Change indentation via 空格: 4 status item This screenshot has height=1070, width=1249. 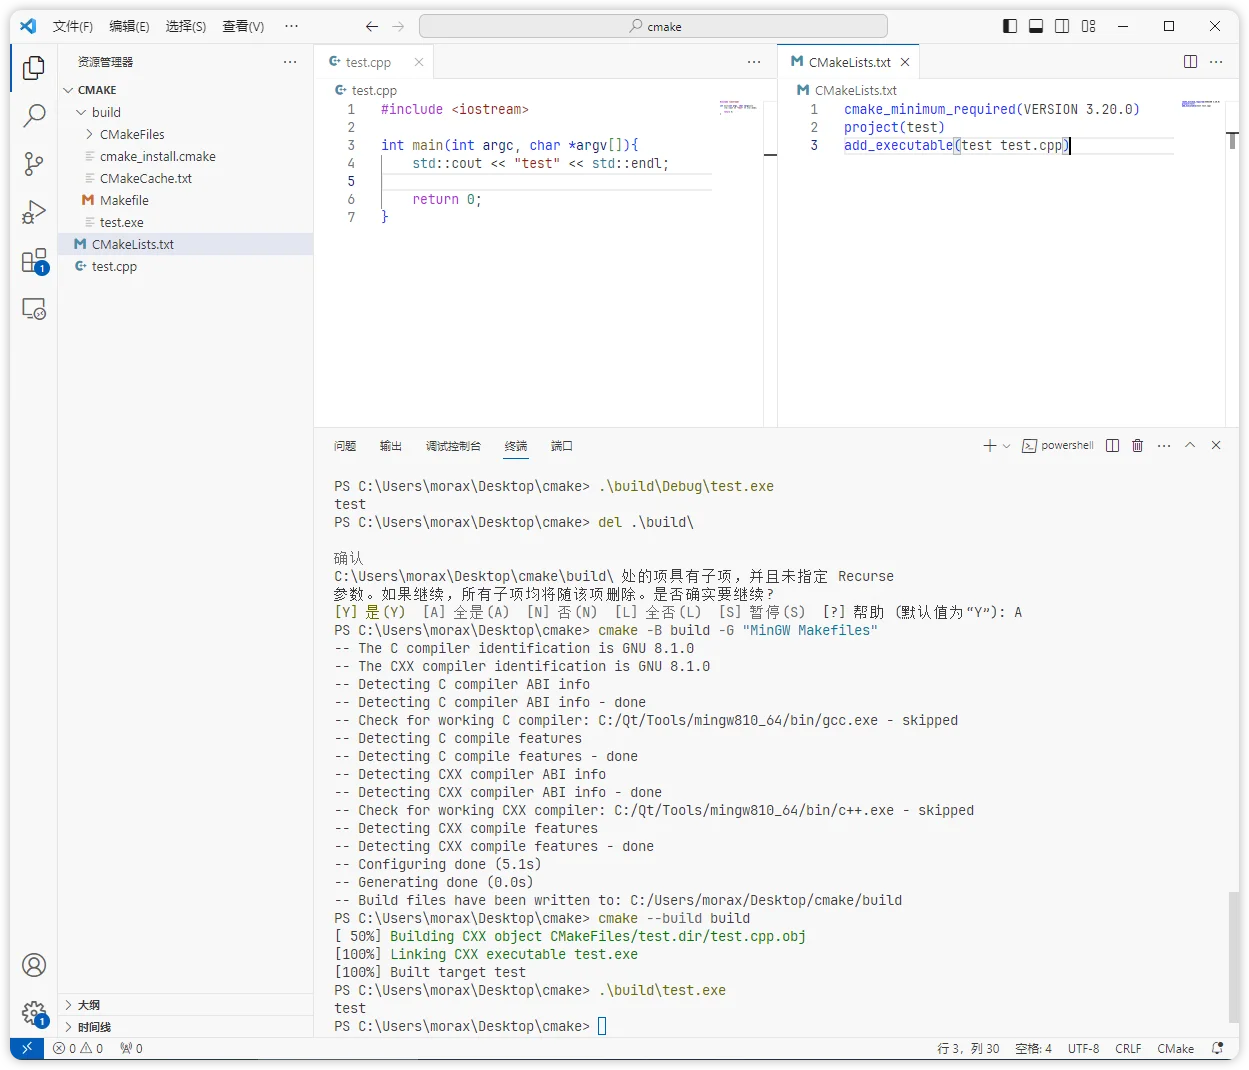coord(1033,1048)
